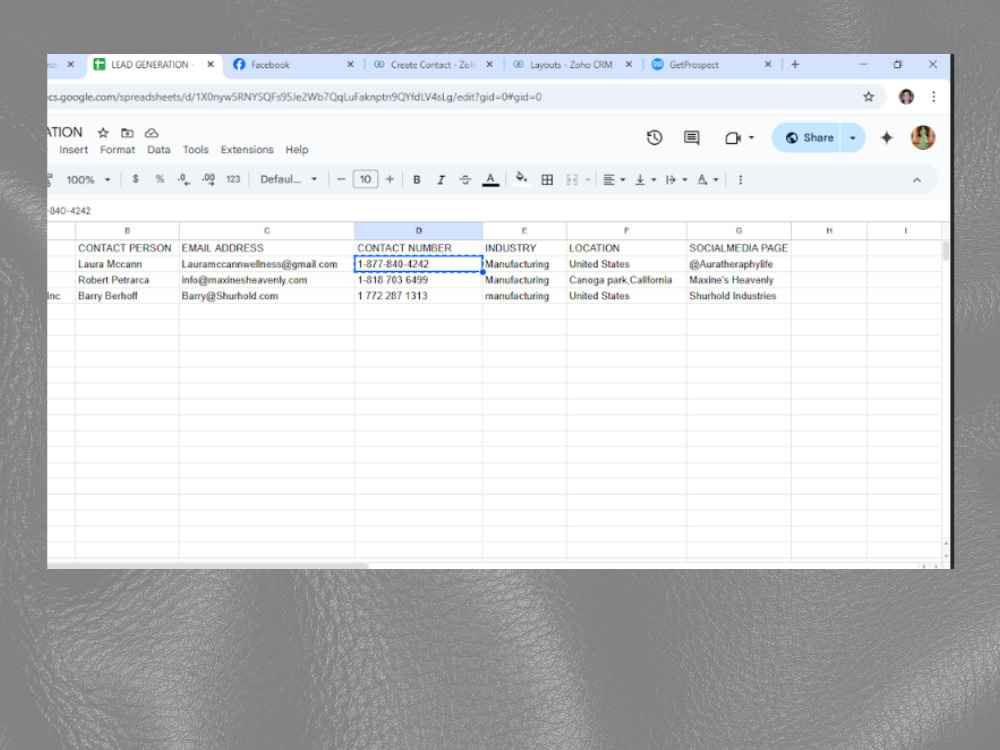Open vertical align dropdown
Screen dimensions: 1000x750
click(645, 180)
